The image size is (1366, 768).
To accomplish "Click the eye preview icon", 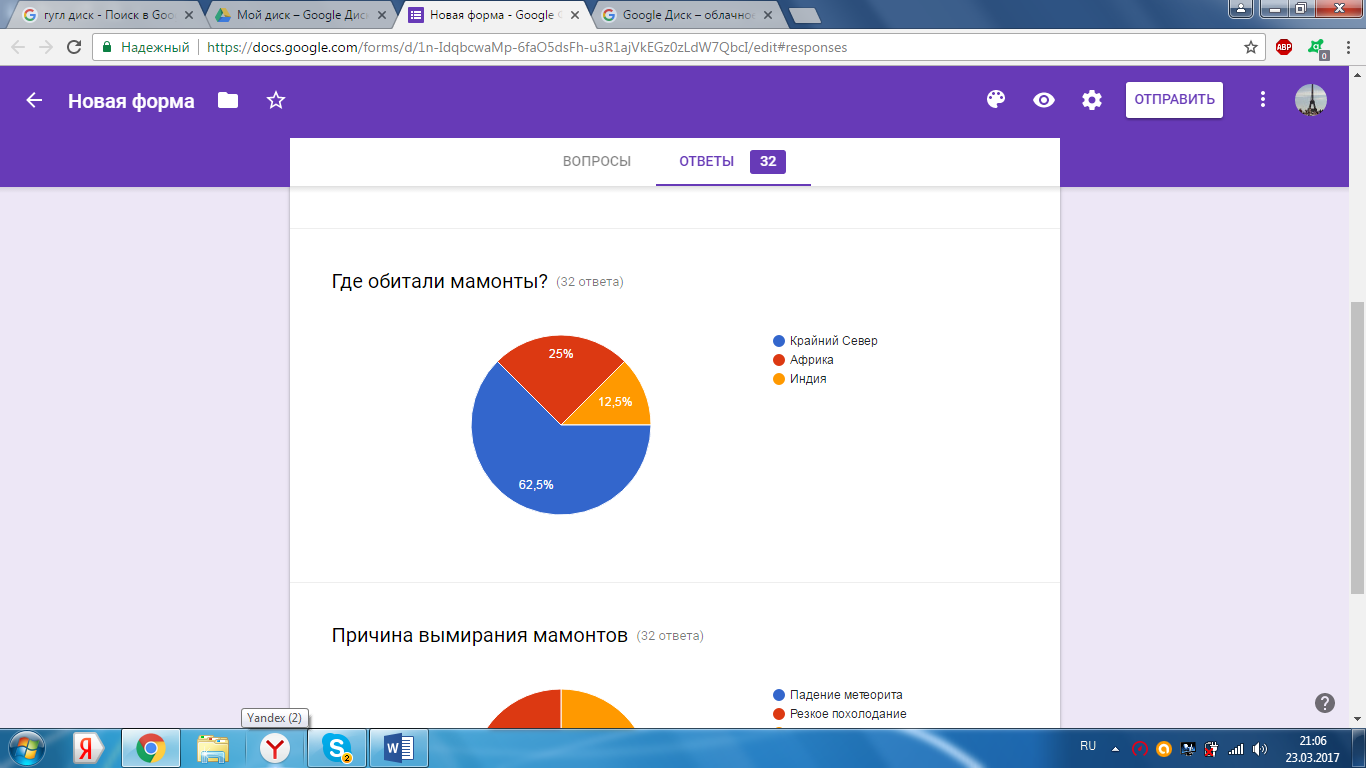I will pos(1044,100).
